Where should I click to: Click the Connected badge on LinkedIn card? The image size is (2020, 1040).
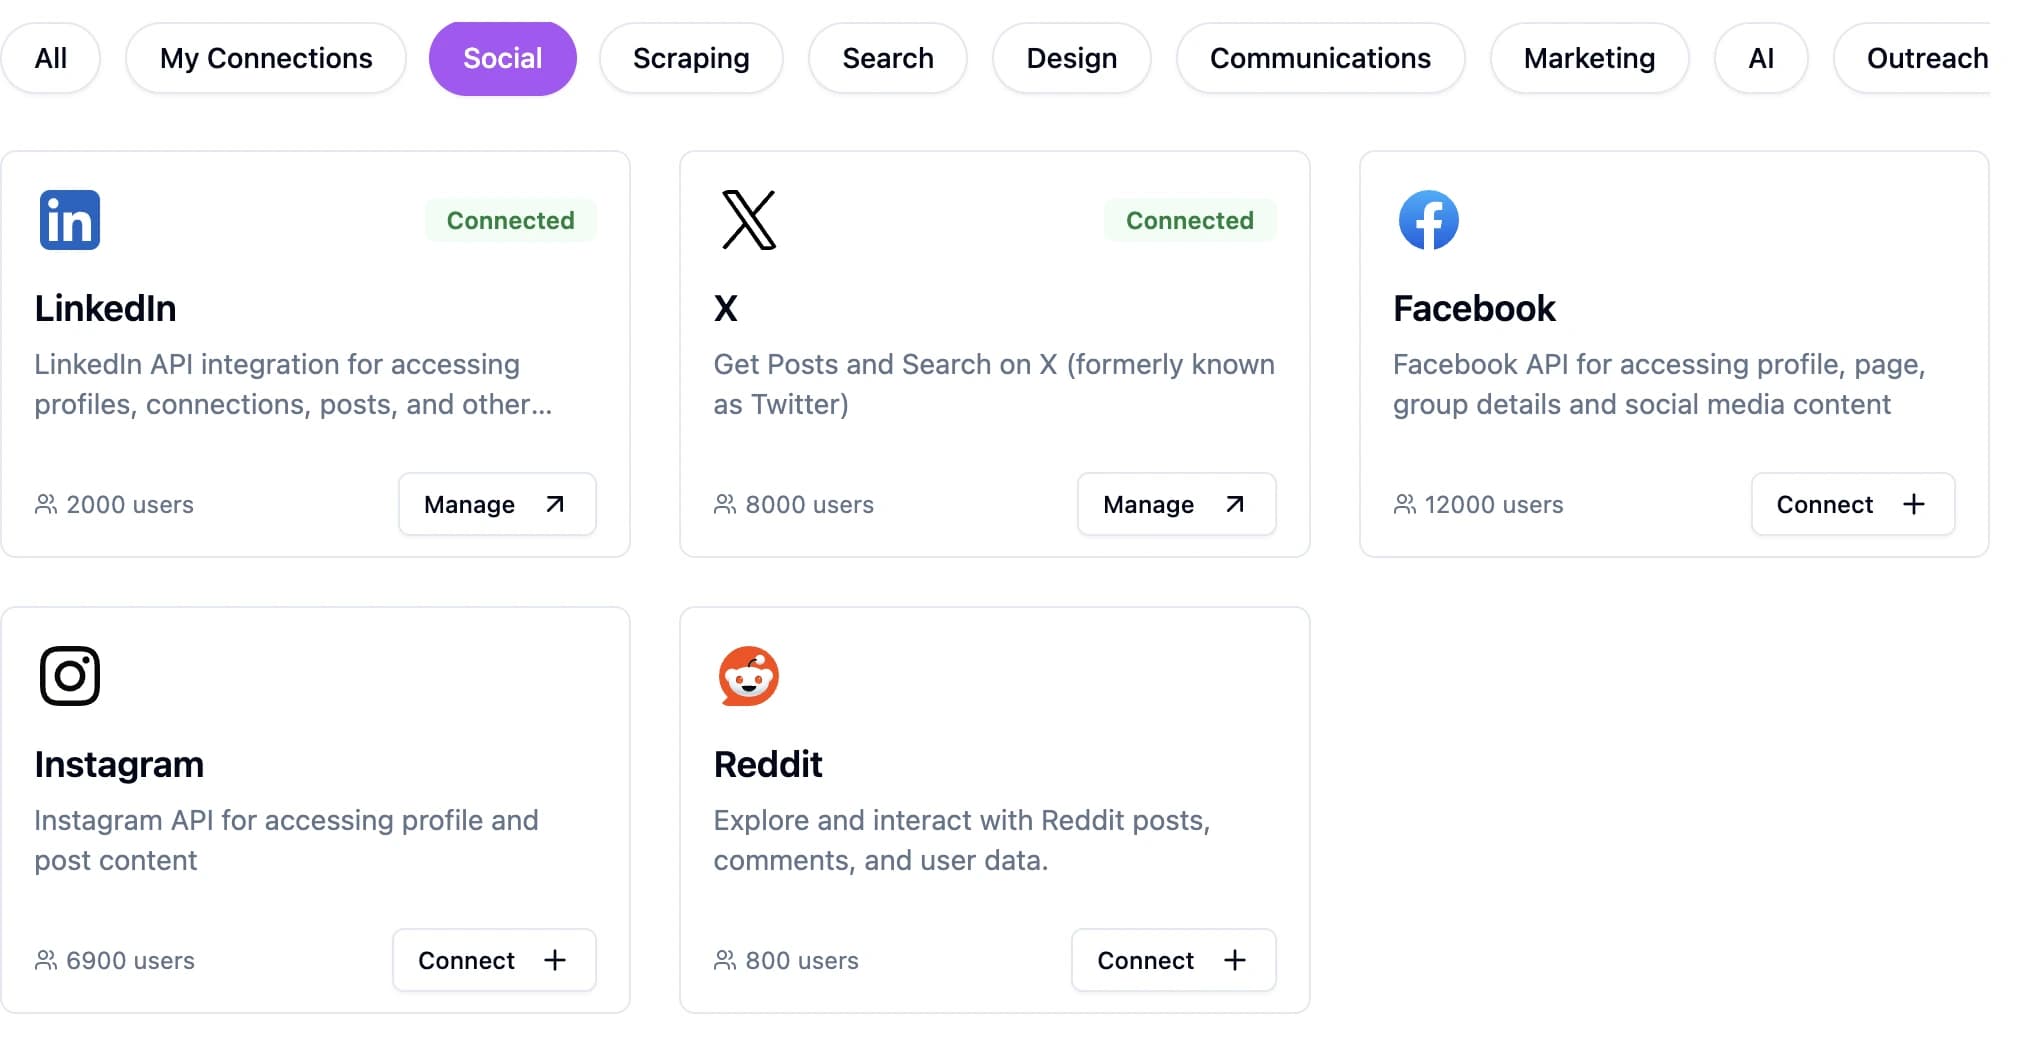(510, 220)
